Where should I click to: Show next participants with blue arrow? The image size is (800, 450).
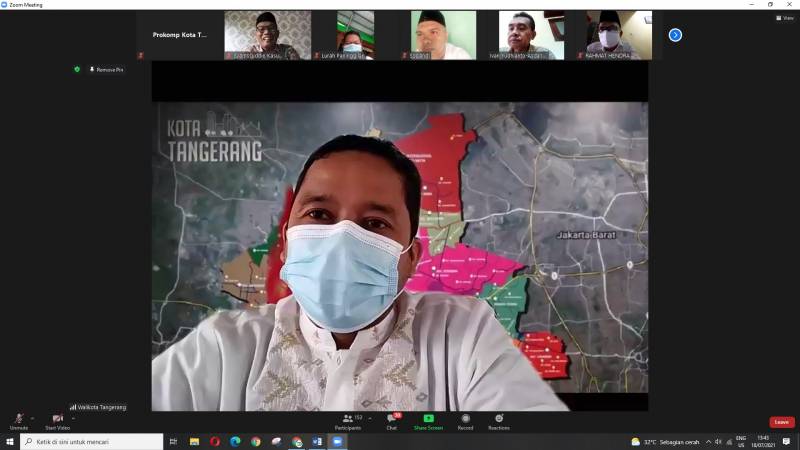[675, 35]
